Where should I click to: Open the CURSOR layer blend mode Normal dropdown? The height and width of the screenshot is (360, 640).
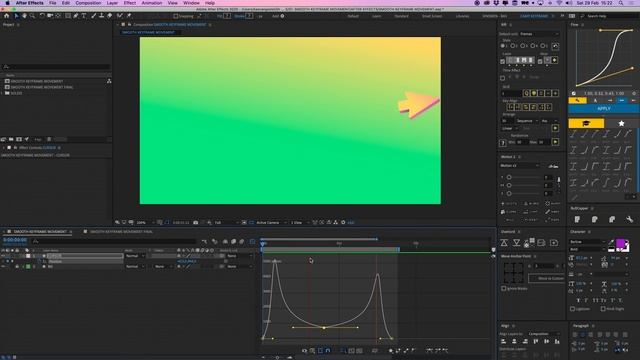coord(135,256)
